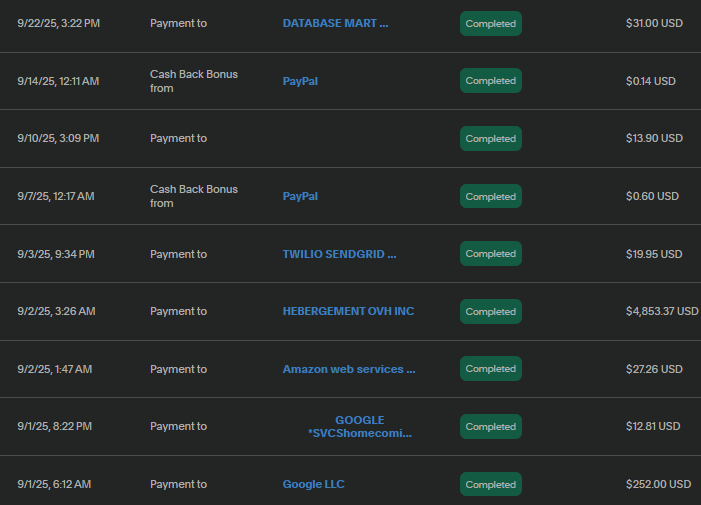Click the 9/10/25, 3:09 PM transaction date
701x505 pixels.
tap(58, 139)
